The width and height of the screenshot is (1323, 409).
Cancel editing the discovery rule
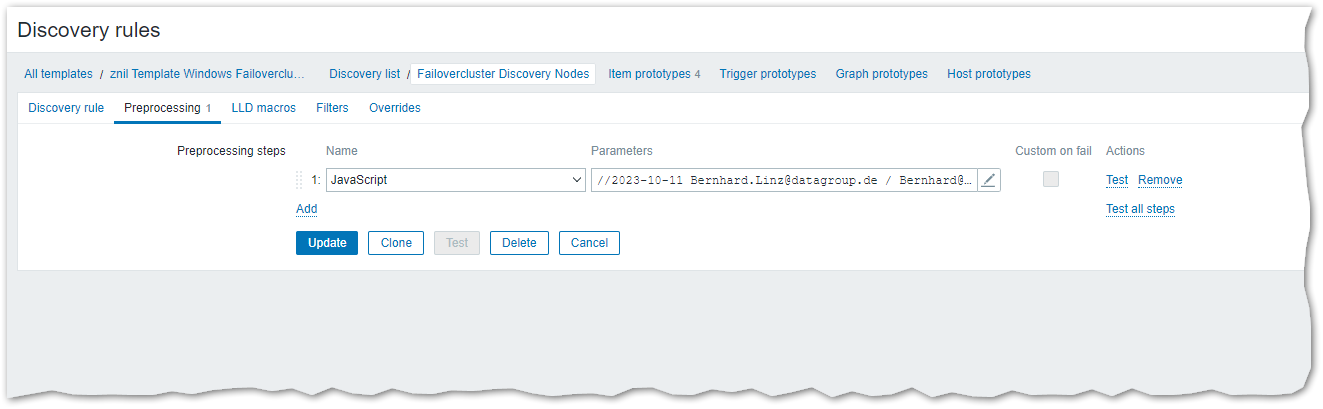(589, 243)
